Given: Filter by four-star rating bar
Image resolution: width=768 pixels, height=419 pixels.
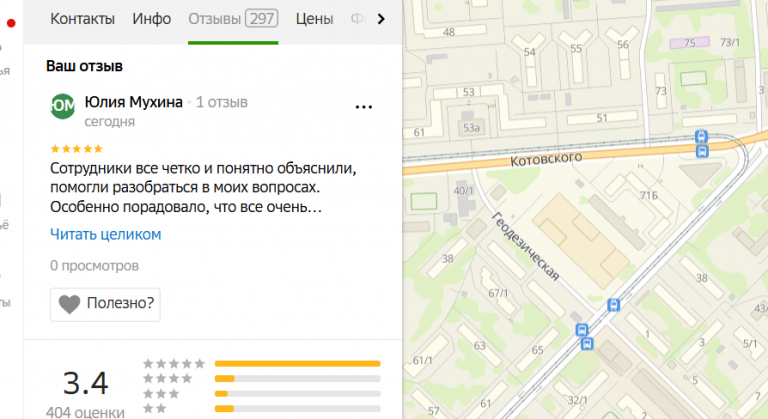Looking at the screenshot, I should click(297, 378).
